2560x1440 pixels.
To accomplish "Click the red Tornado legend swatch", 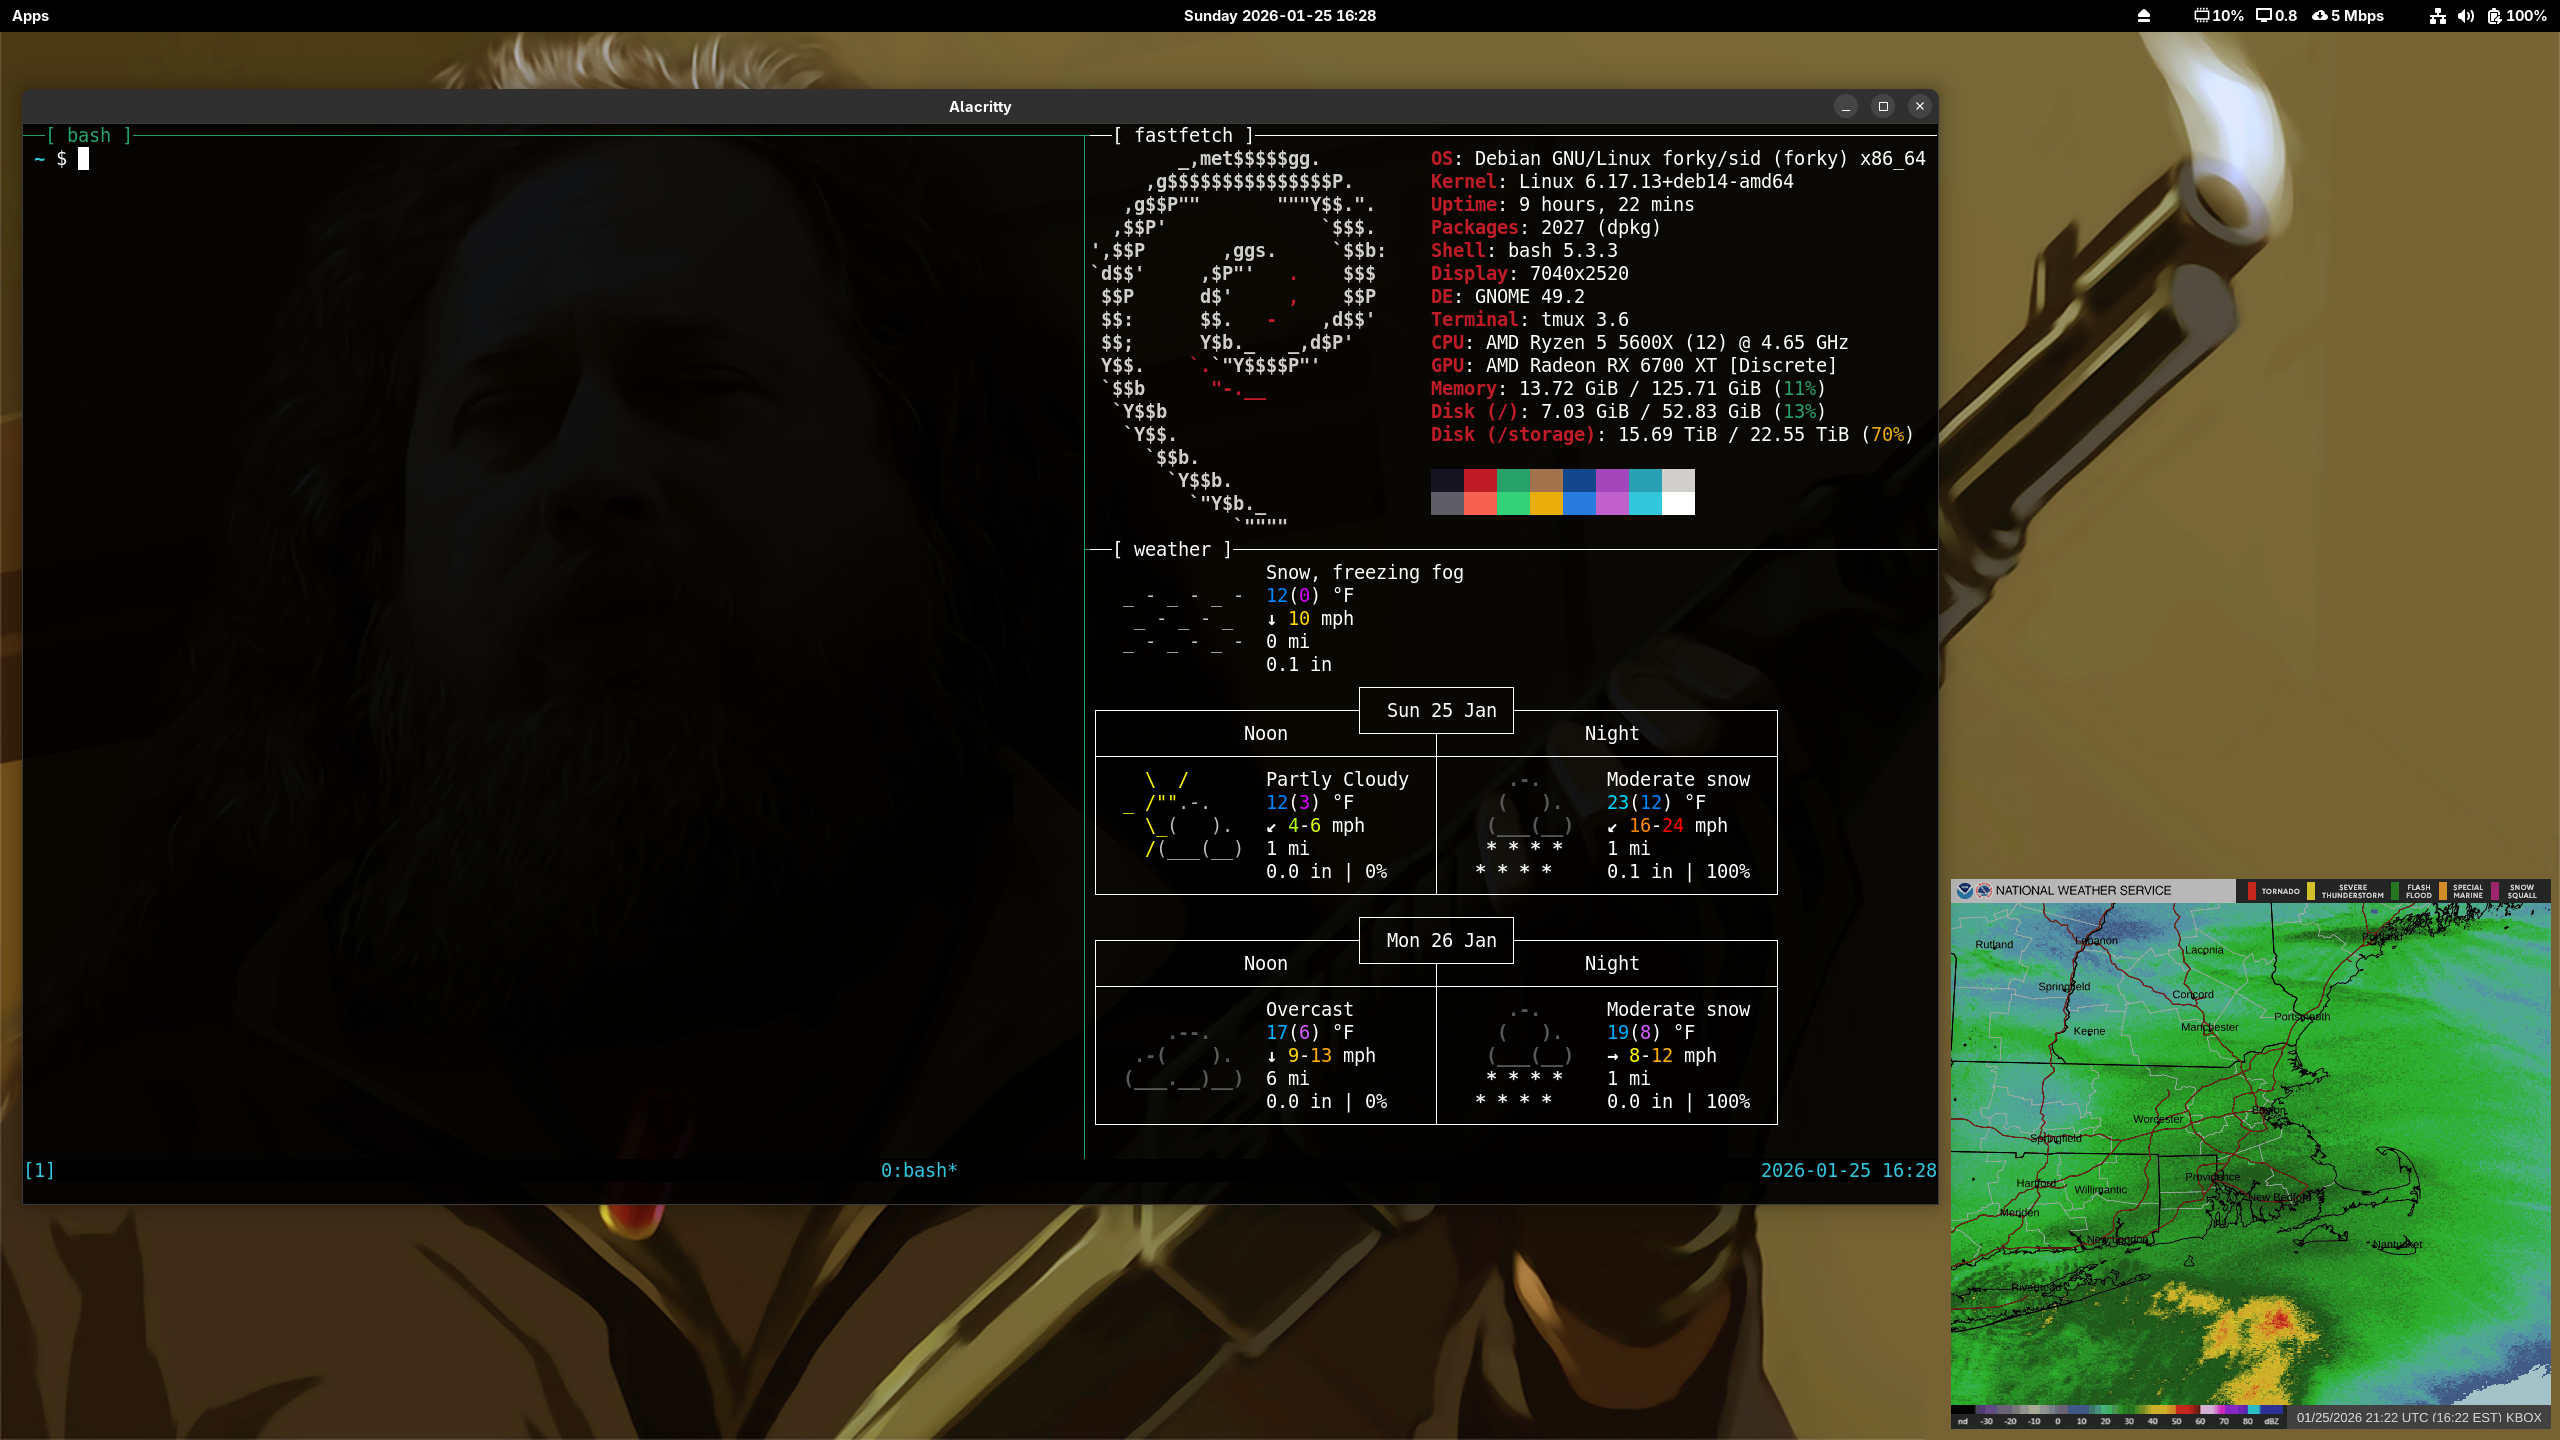I will click(2251, 891).
